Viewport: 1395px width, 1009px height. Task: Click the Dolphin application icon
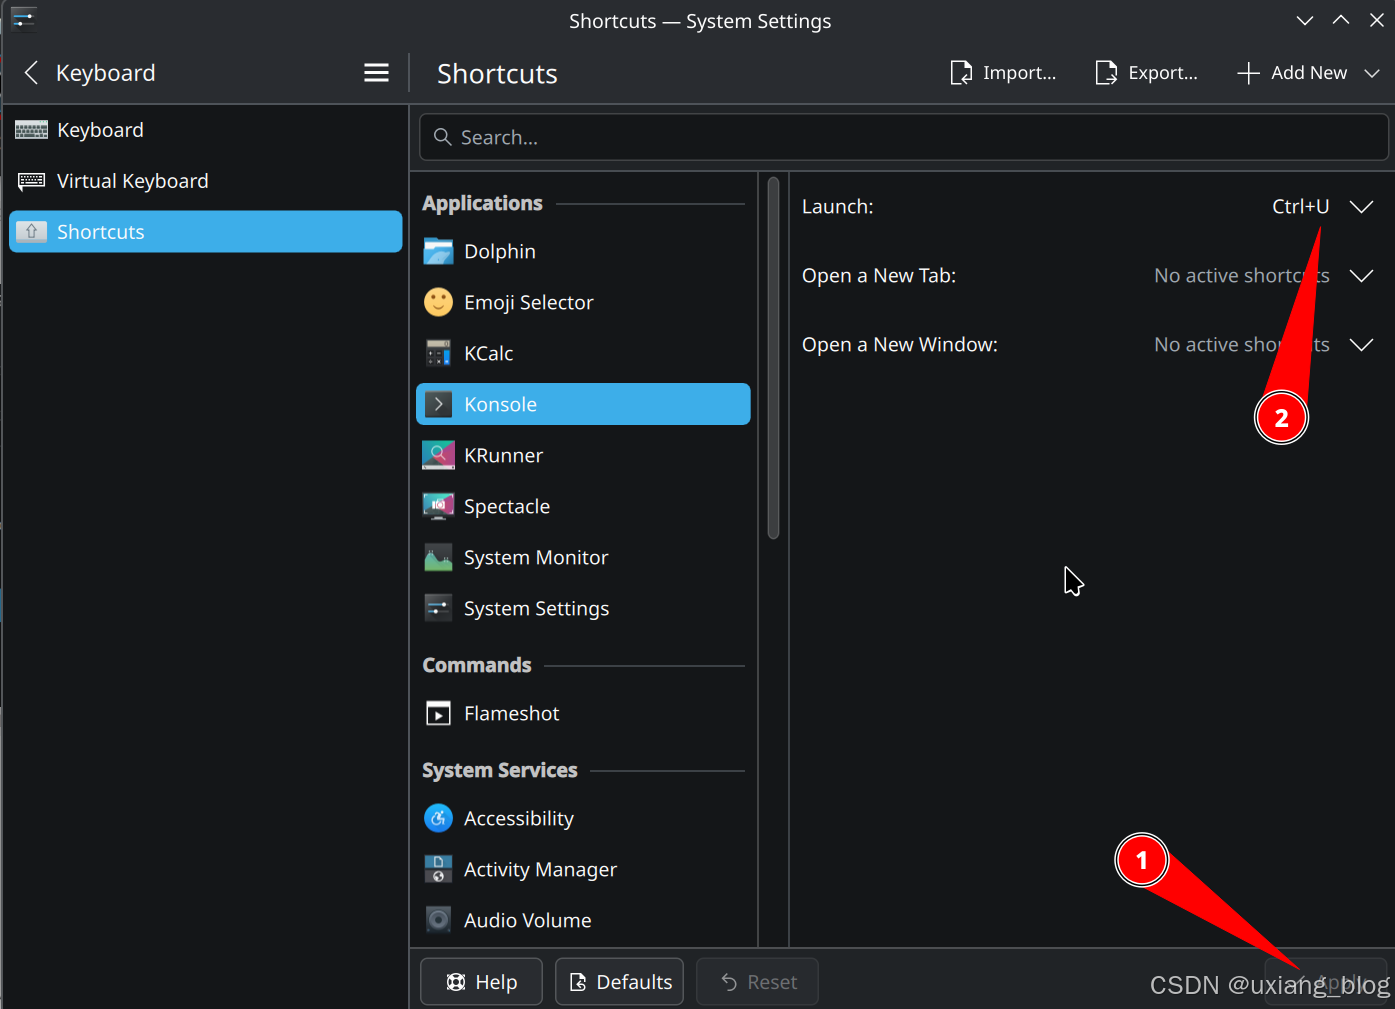(438, 251)
